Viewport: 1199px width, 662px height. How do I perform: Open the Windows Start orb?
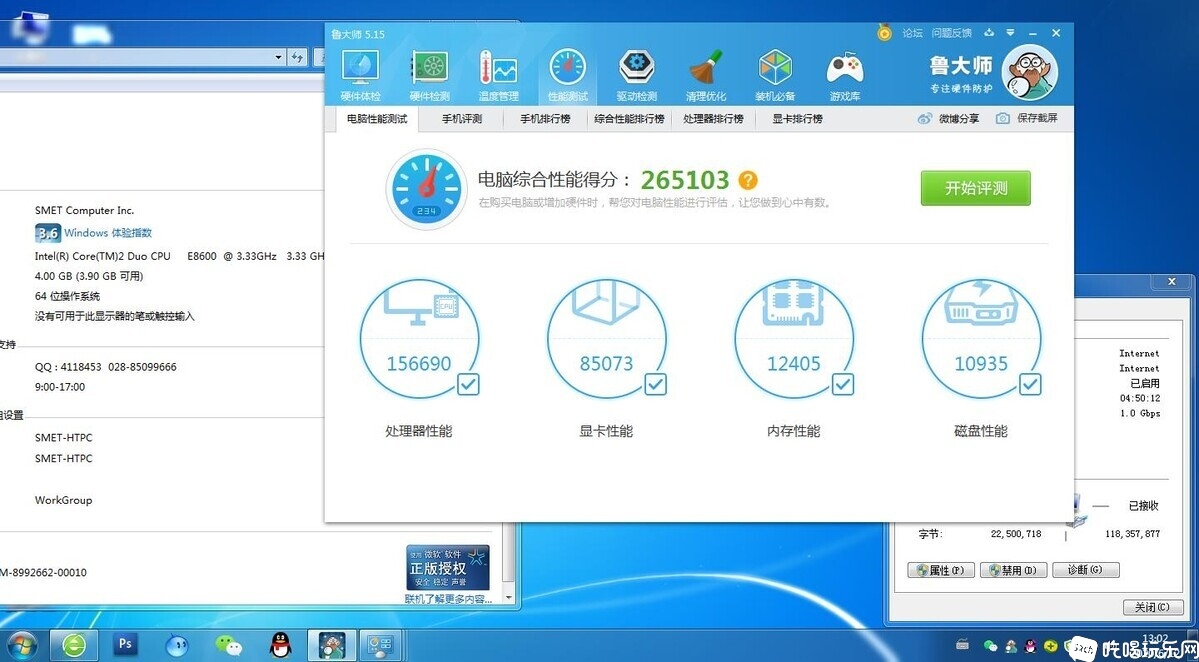(21, 646)
